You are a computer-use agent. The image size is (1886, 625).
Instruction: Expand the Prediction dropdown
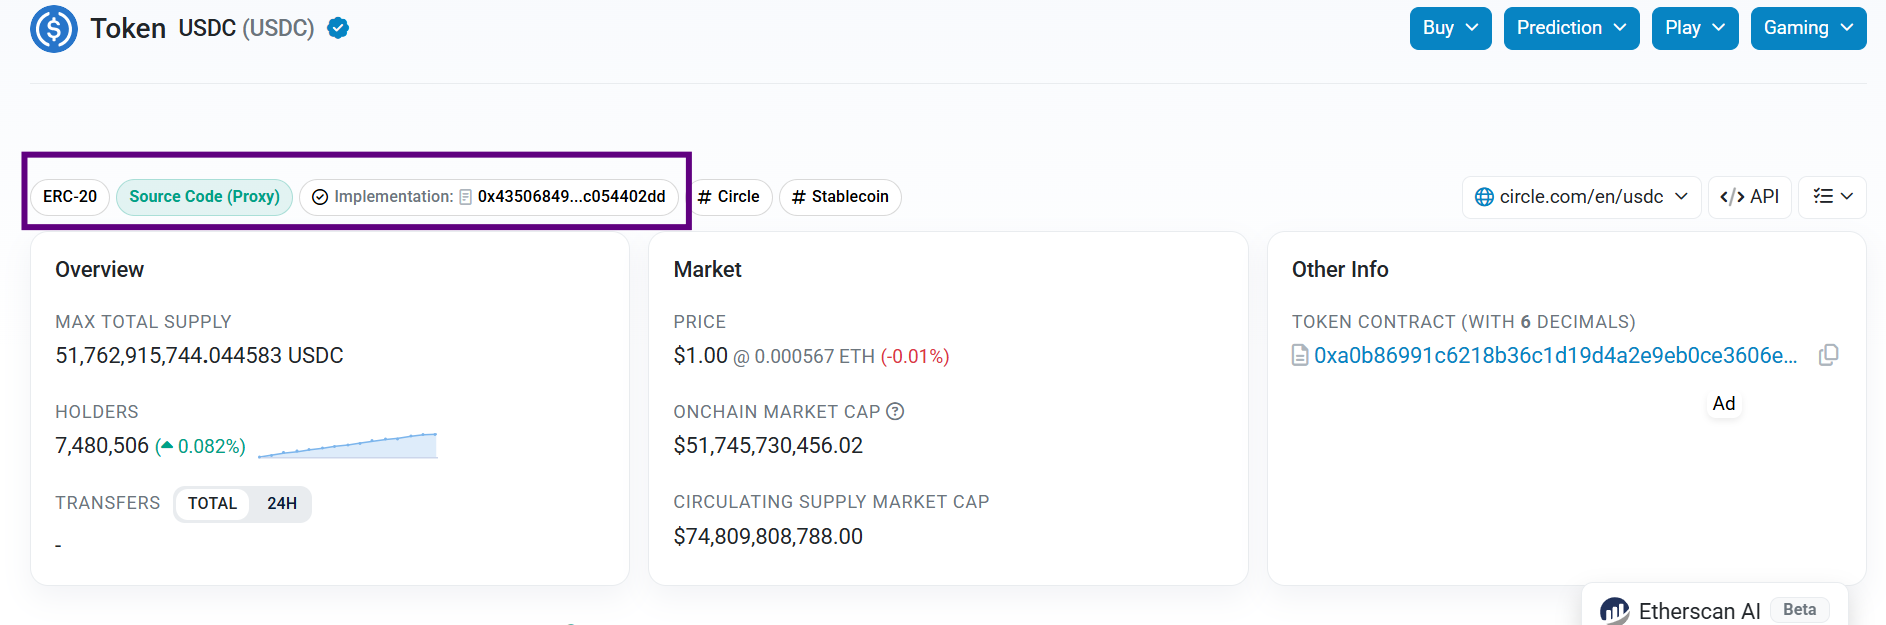(x=1572, y=28)
